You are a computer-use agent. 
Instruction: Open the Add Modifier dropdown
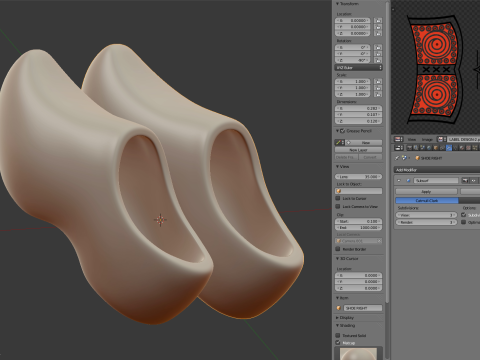pyautogui.click(x=437, y=170)
